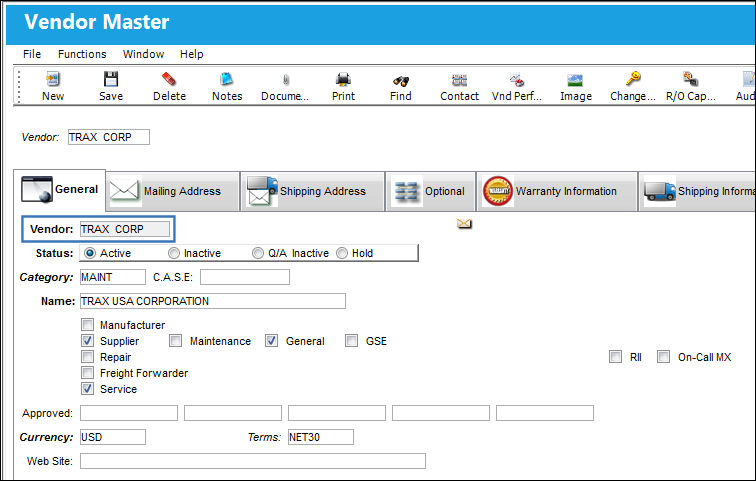Check the GSE checkbox
Screen dimensions: 756x481
(x=351, y=341)
